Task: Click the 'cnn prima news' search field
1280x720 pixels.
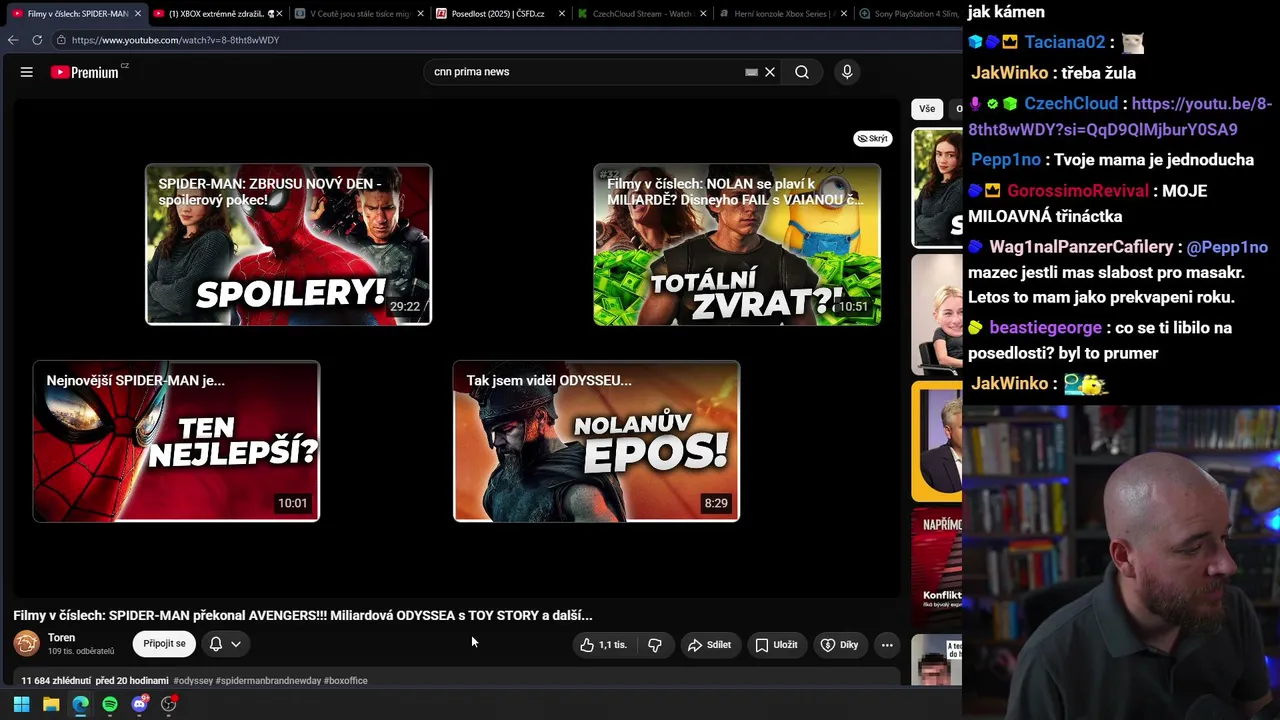Action: [x=585, y=72]
